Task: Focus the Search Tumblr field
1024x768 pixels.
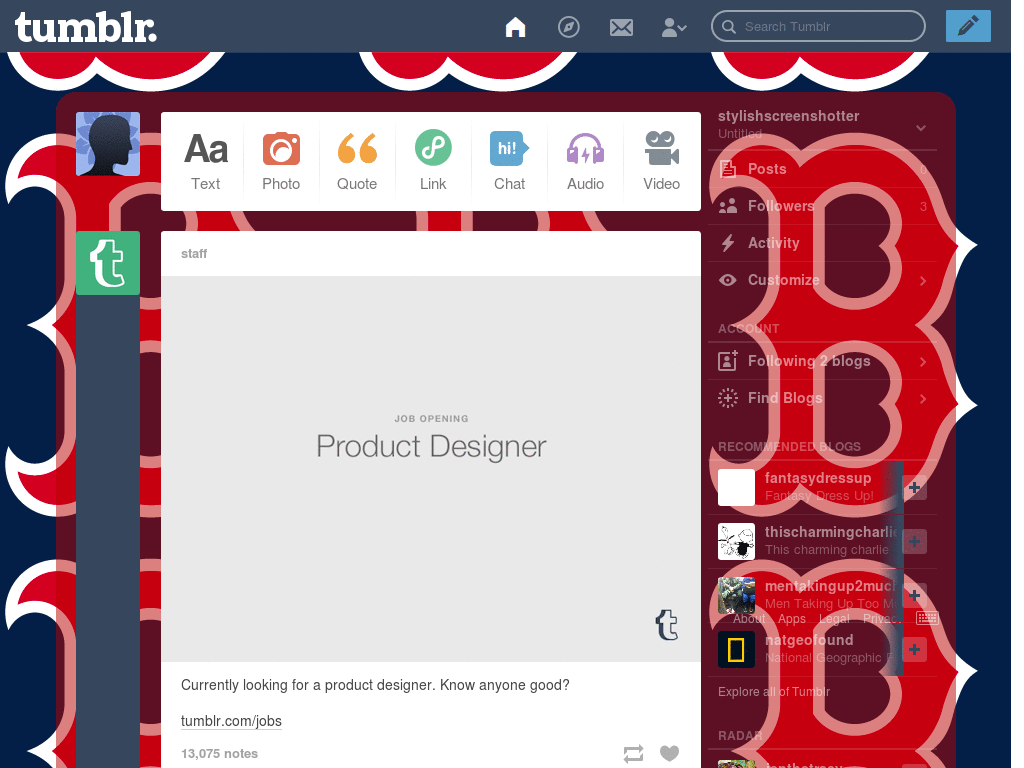Action: point(818,26)
